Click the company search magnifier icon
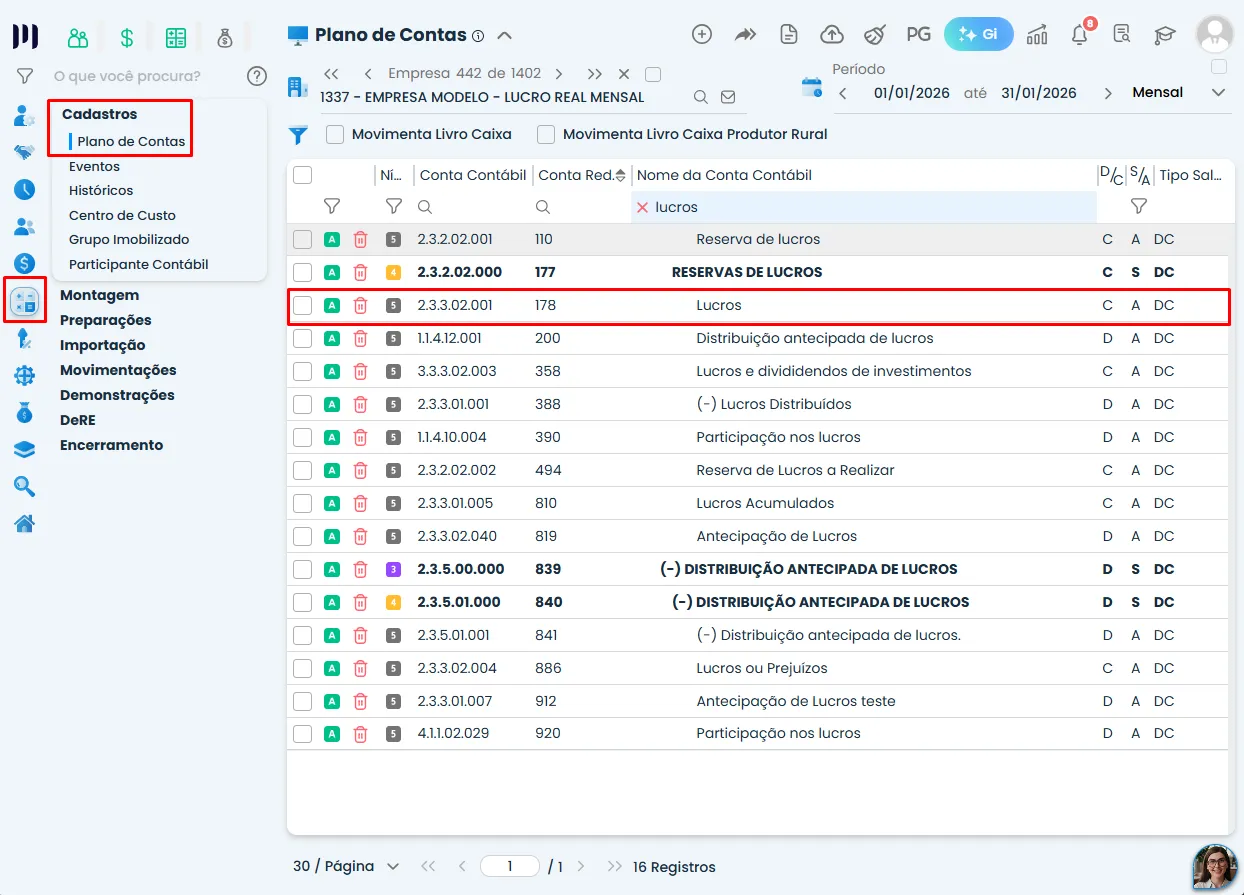Viewport: 1244px width, 895px height. [x=701, y=97]
